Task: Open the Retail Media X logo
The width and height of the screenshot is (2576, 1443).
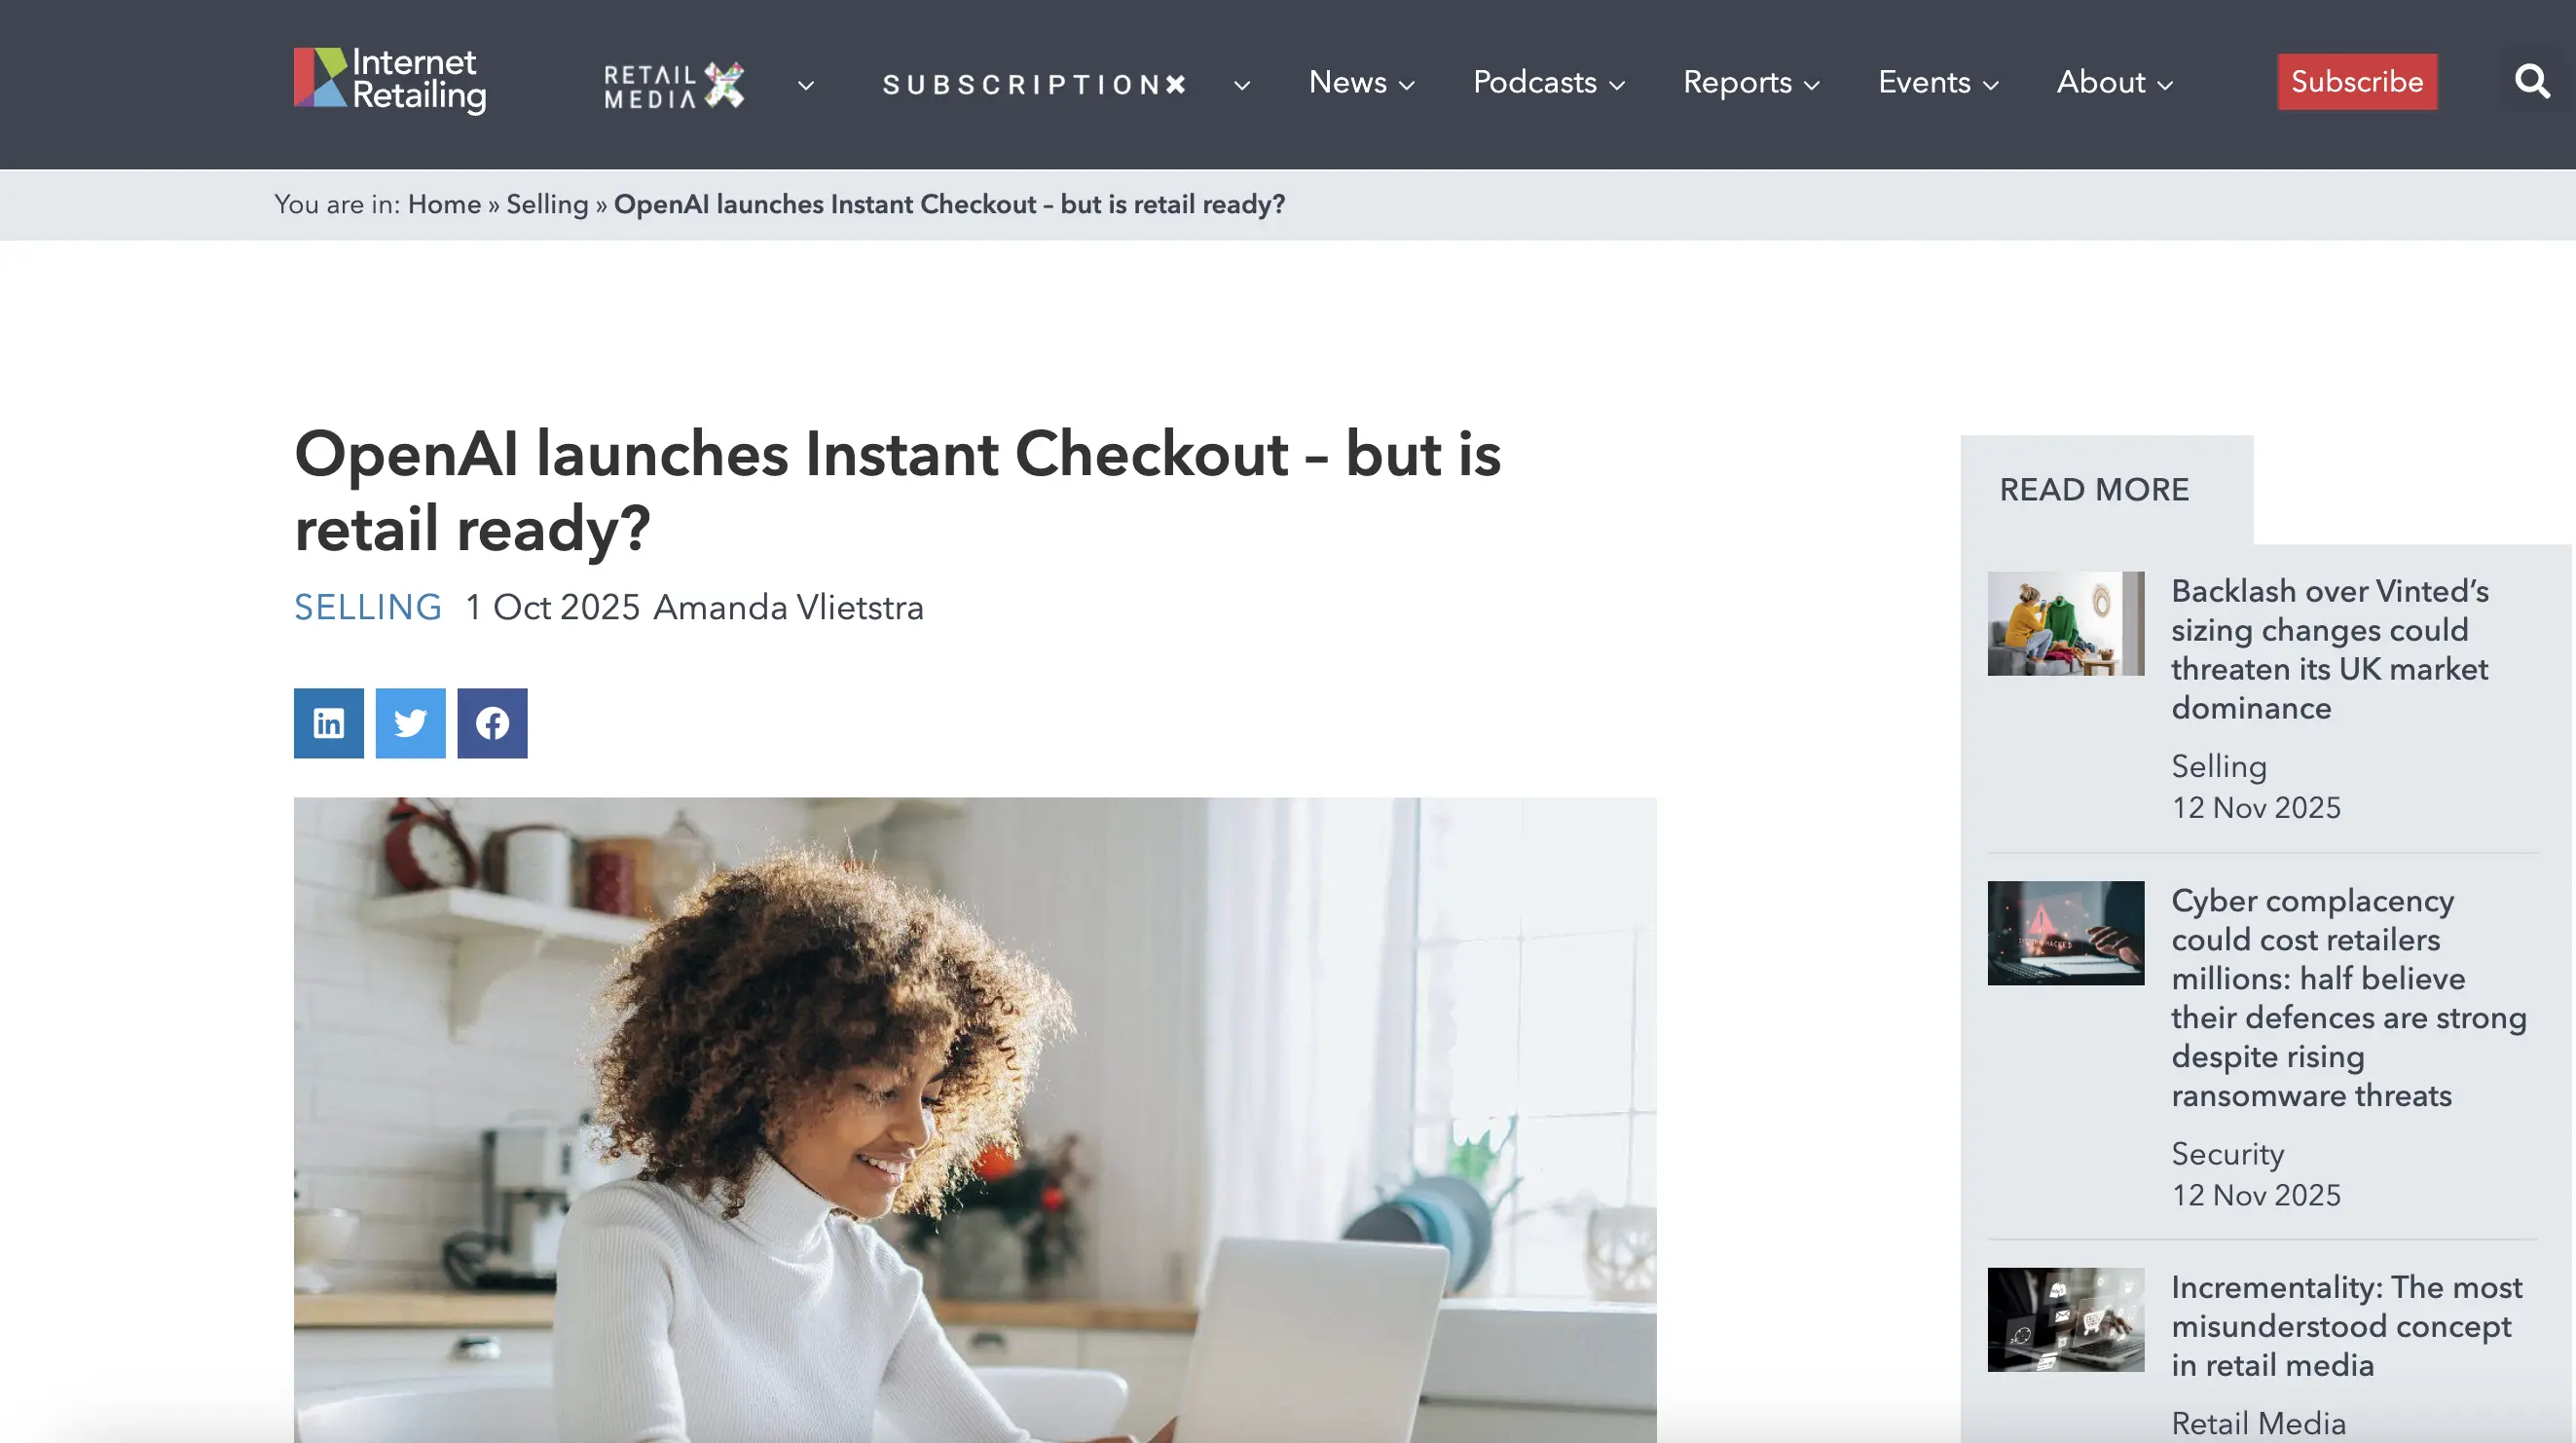Action: click(675, 85)
